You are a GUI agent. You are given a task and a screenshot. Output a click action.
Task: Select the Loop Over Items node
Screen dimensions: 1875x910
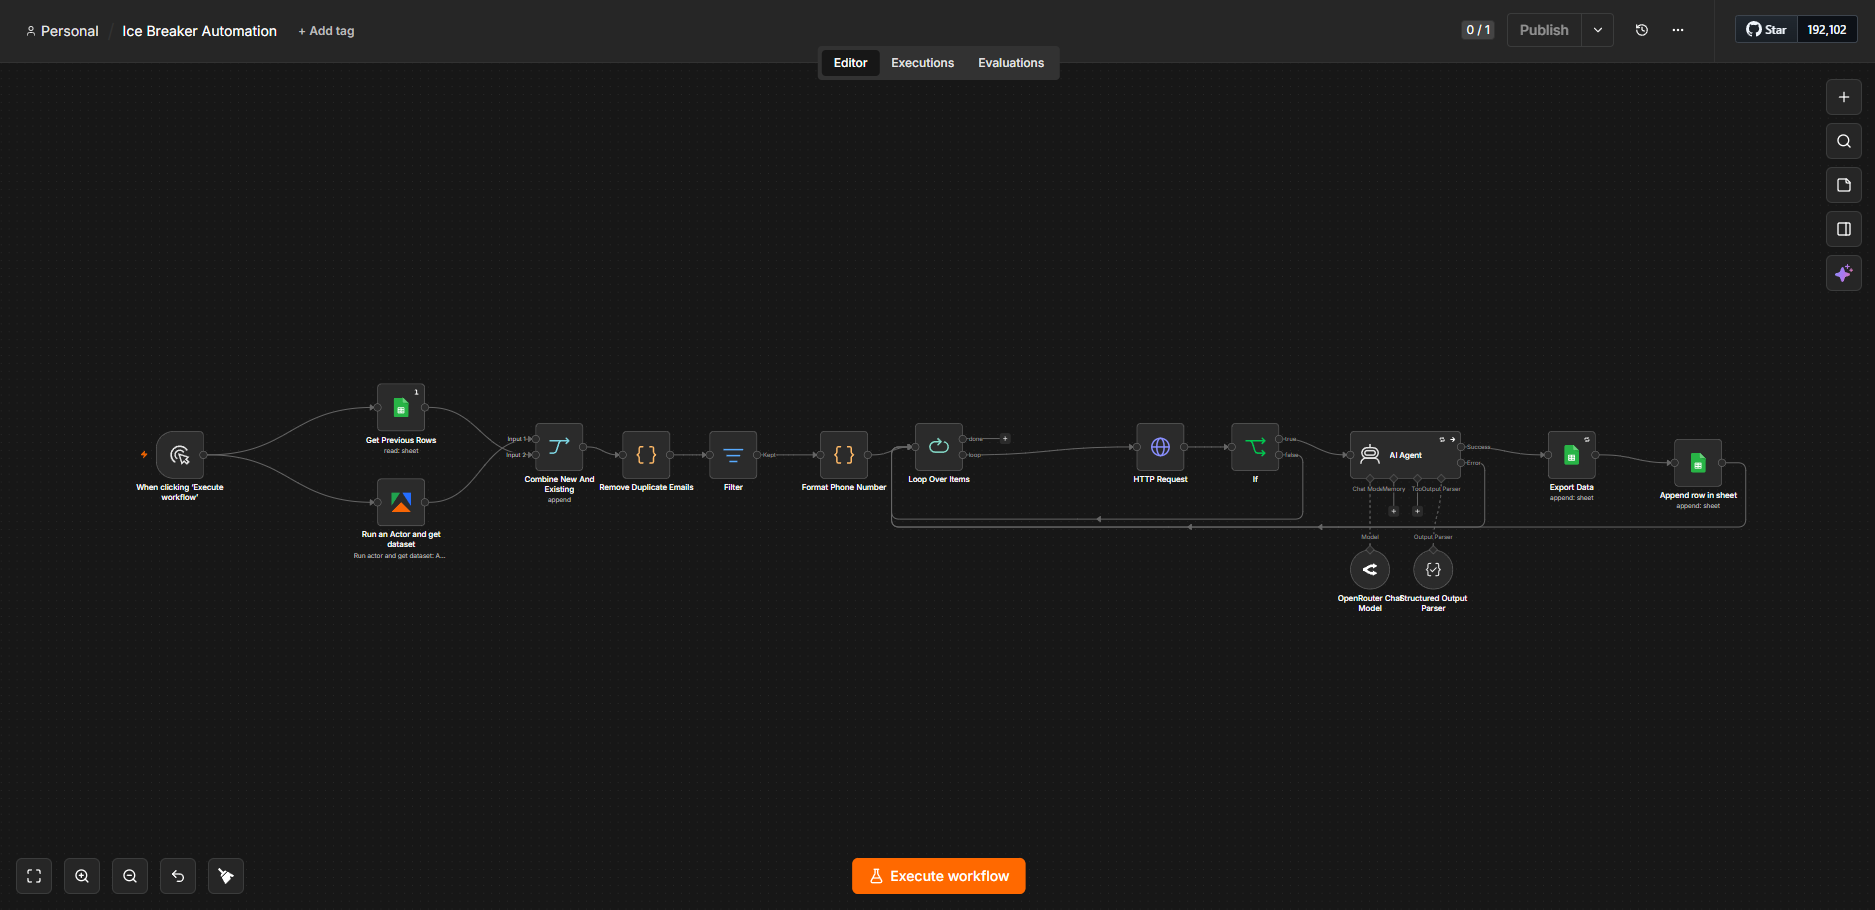click(939, 447)
